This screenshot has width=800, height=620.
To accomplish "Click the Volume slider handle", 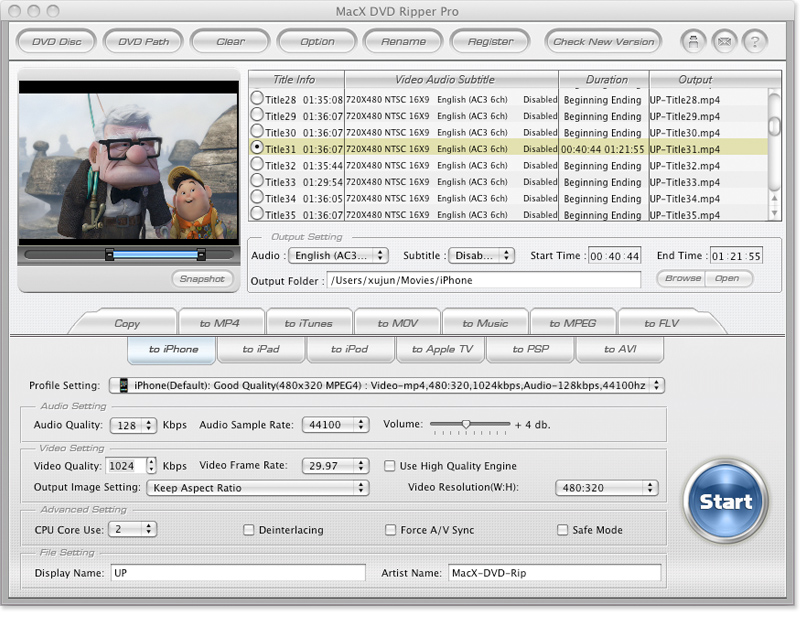I will (x=466, y=425).
